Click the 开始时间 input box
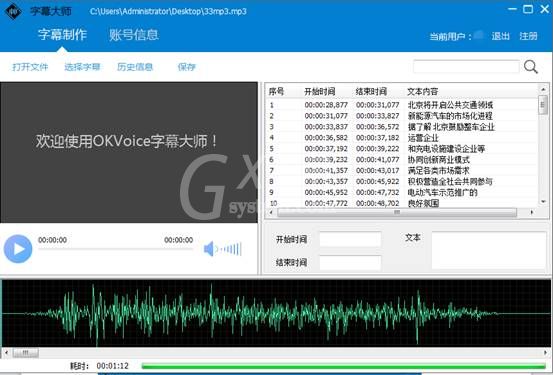553x375 pixels. tap(350, 239)
